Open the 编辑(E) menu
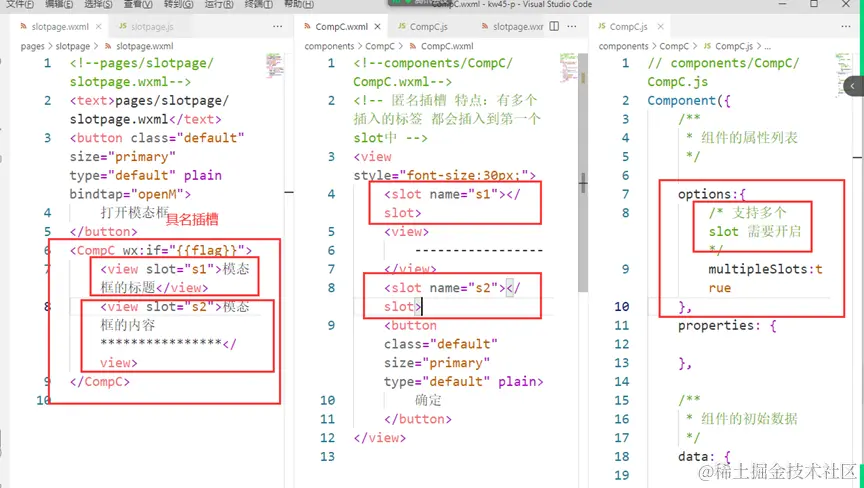 click(59, 4)
